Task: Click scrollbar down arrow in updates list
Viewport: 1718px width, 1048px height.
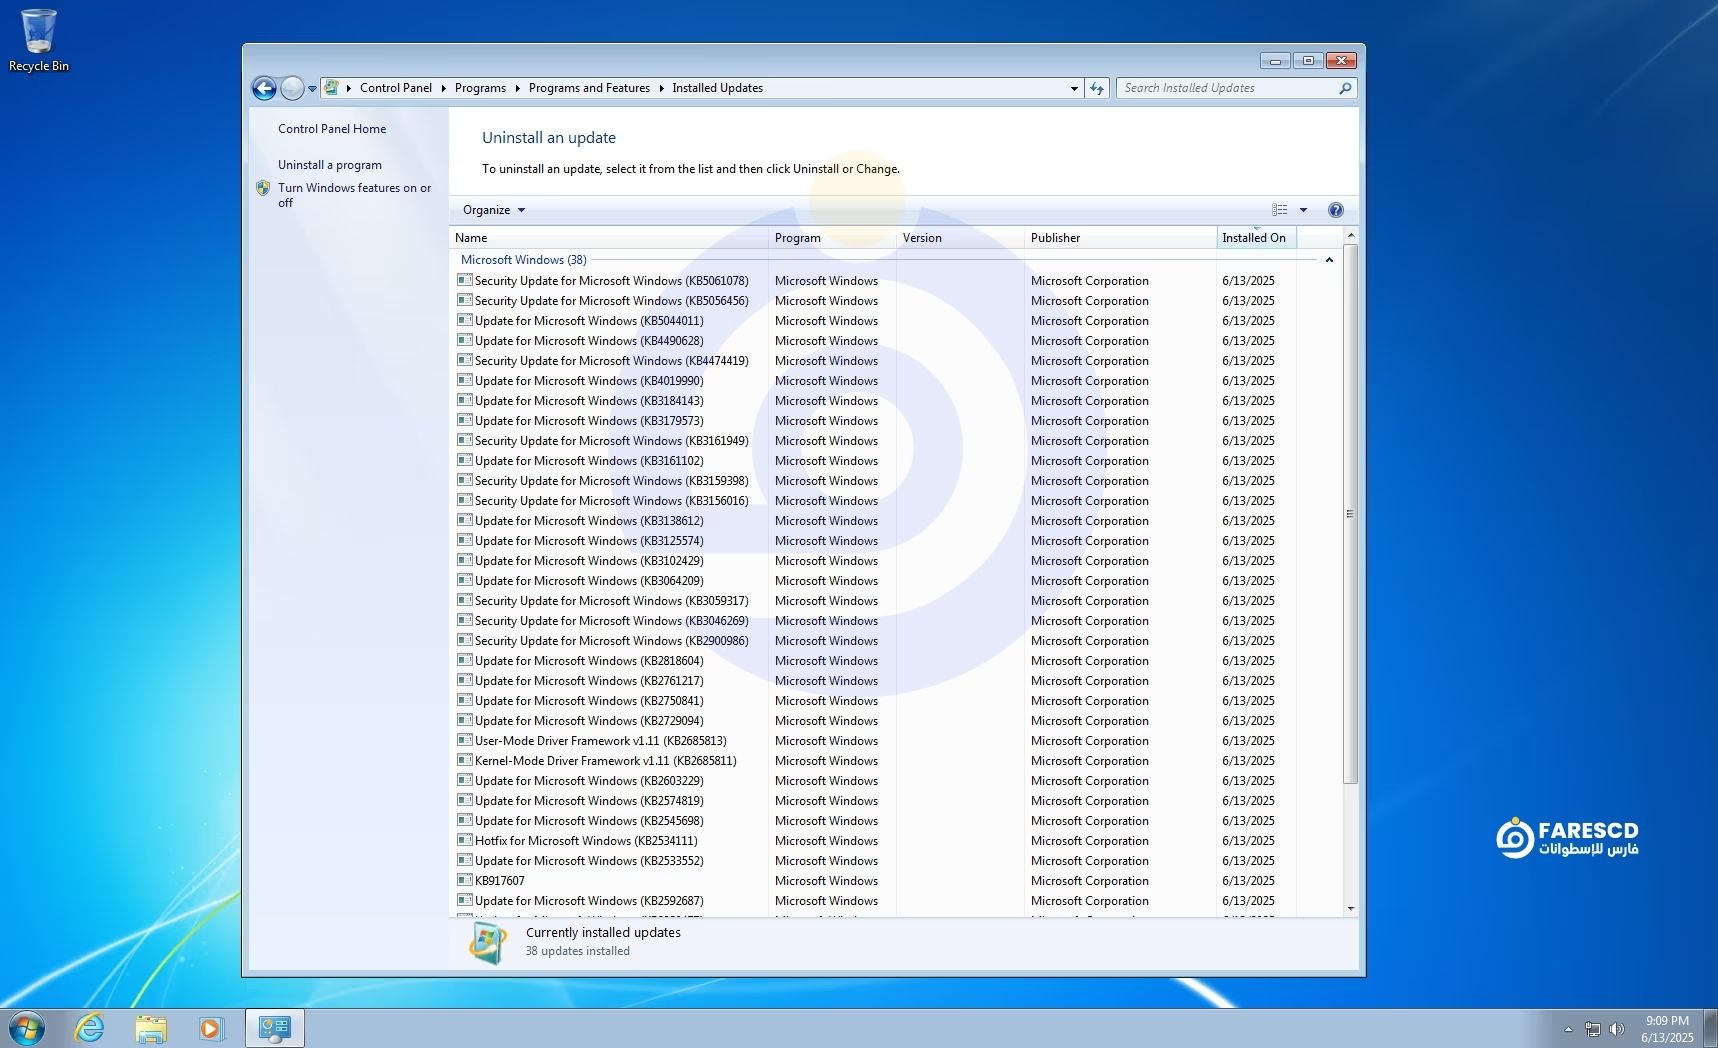Action: click(1351, 908)
